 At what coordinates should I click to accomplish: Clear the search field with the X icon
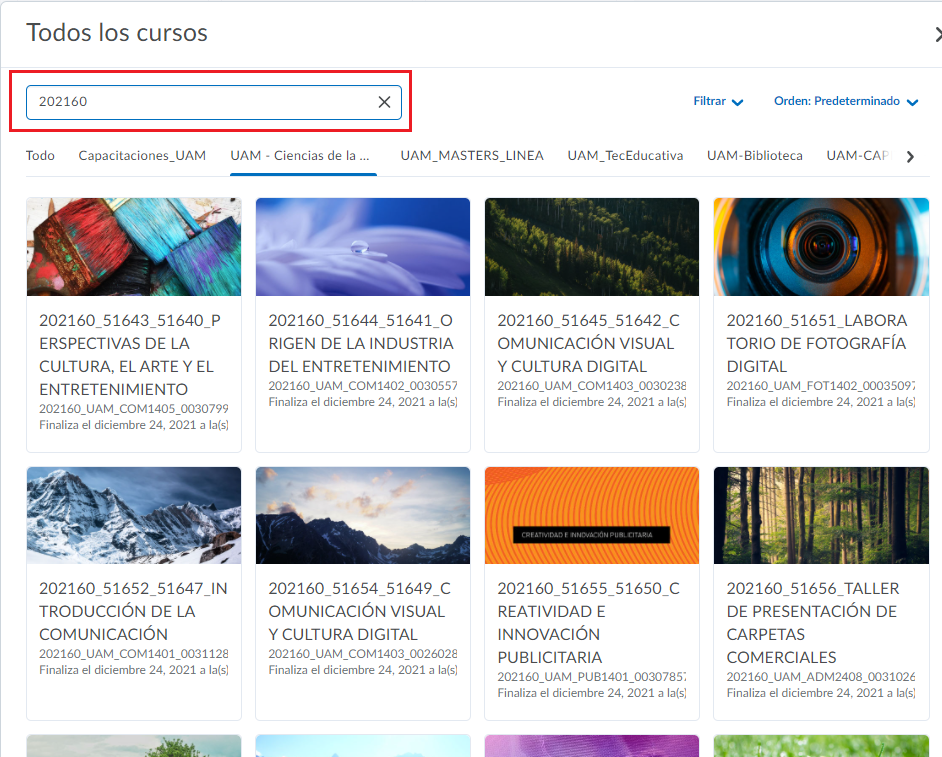tap(384, 102)
